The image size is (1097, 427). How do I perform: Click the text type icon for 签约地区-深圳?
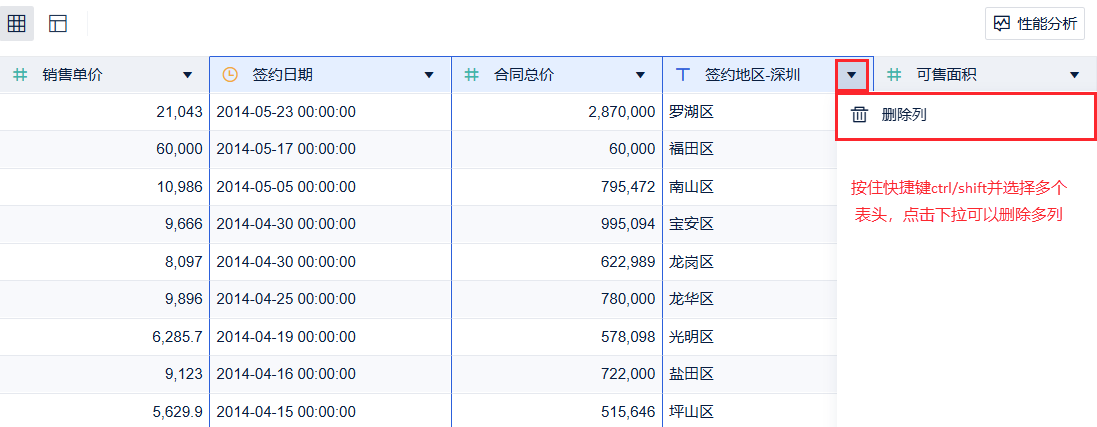click(x=683, y=74)
